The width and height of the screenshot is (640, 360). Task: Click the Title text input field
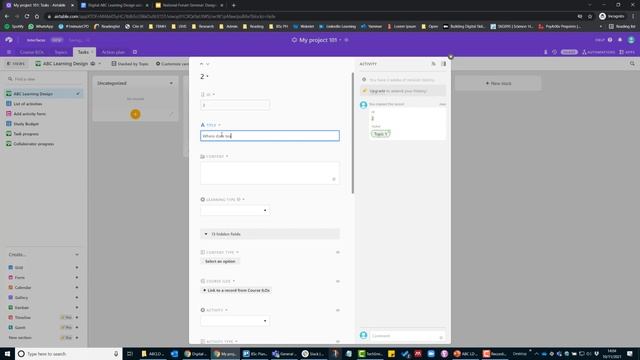tap(270, 136)
